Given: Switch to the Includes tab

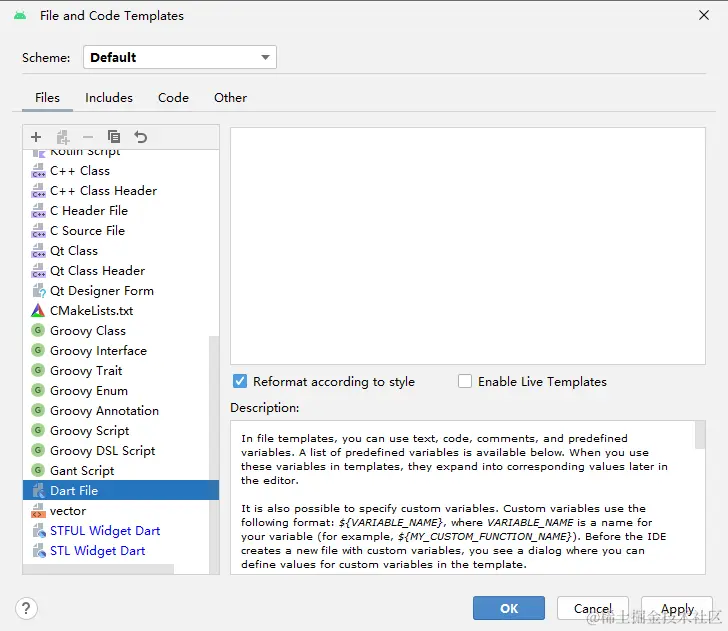Looking at the screenshot, I should (109, 98).
